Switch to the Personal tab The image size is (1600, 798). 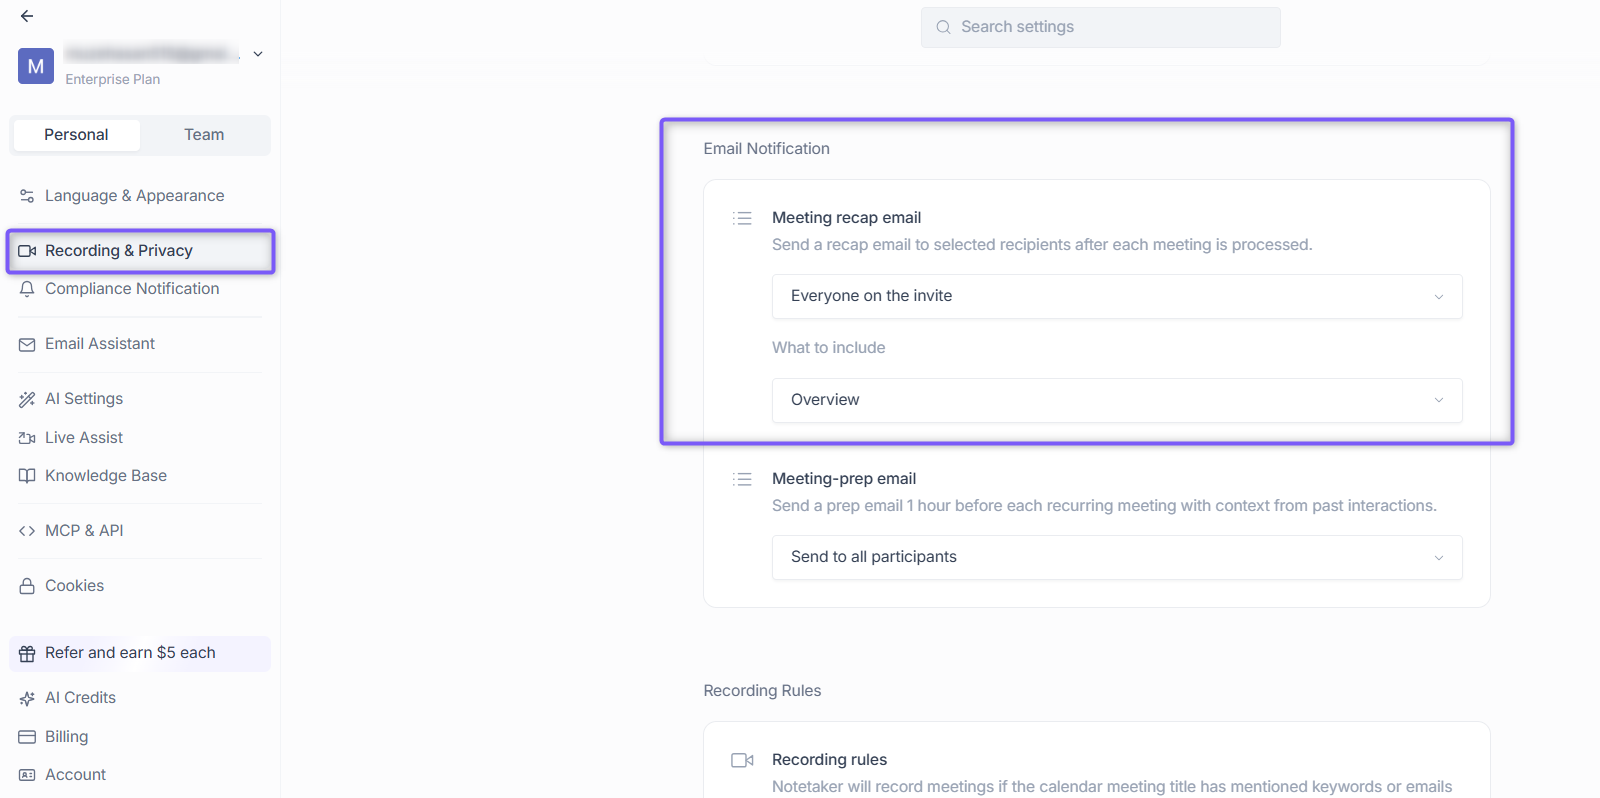76,135
